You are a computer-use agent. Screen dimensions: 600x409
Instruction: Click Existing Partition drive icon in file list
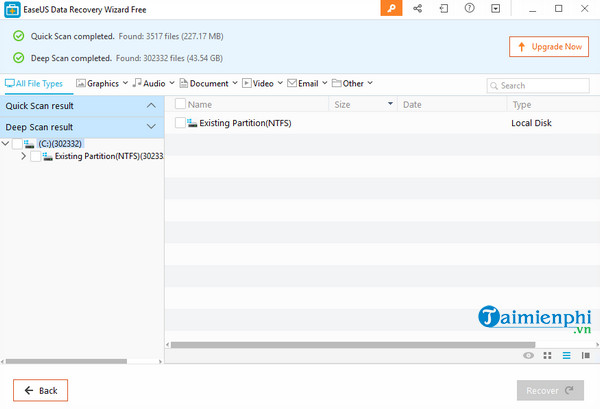[x=192, y=123]
